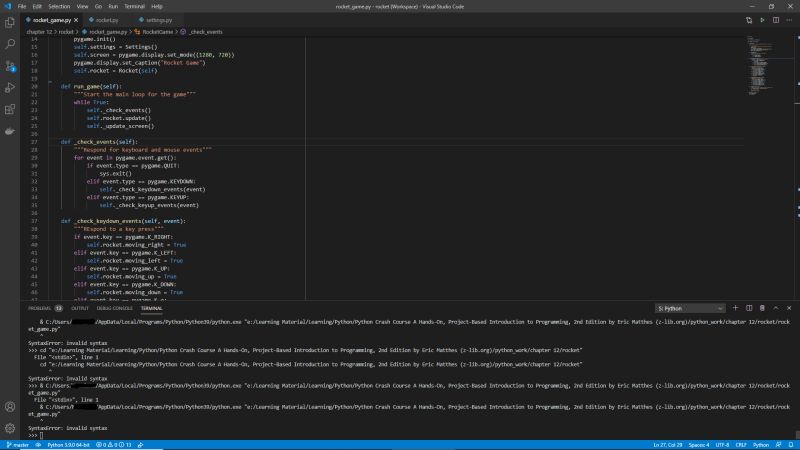Click the master git branch indicator

coord(18,445)
